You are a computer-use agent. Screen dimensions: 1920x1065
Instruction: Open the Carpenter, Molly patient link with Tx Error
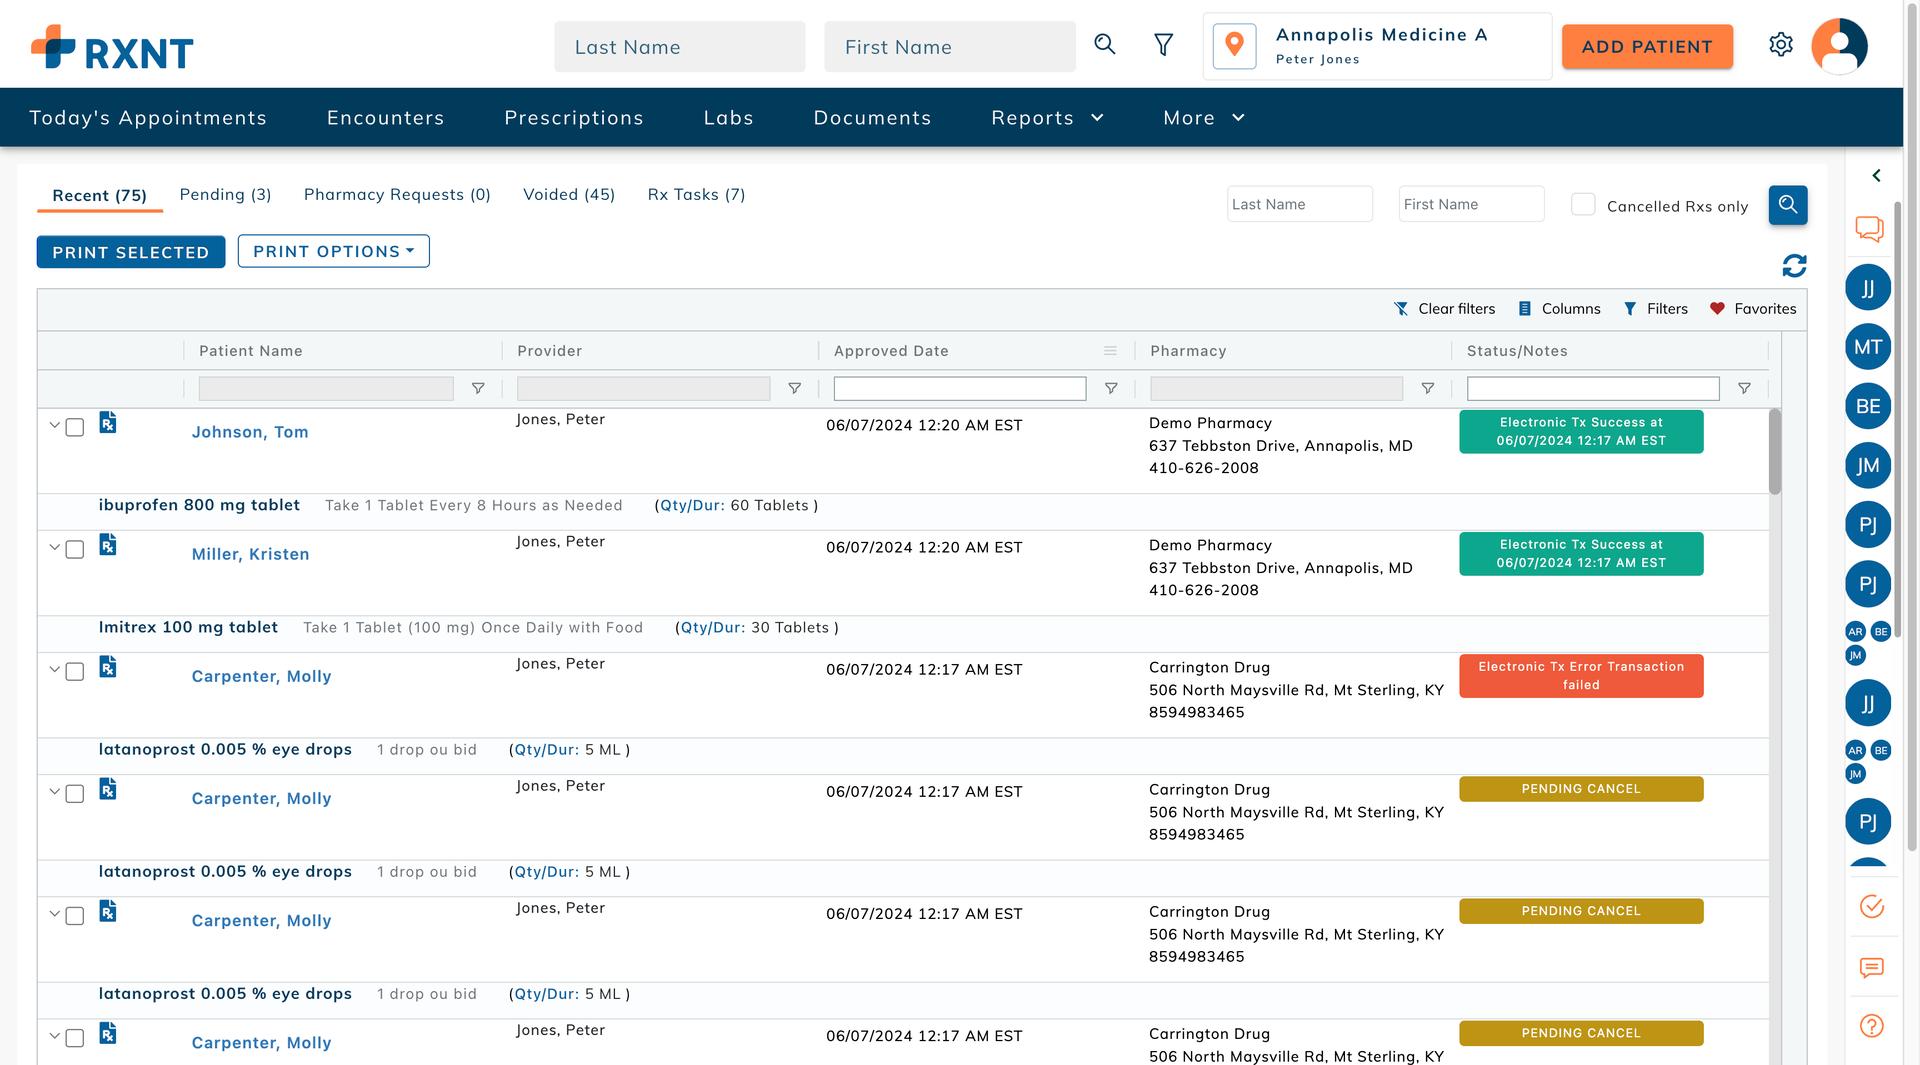[x=261, y=677]
